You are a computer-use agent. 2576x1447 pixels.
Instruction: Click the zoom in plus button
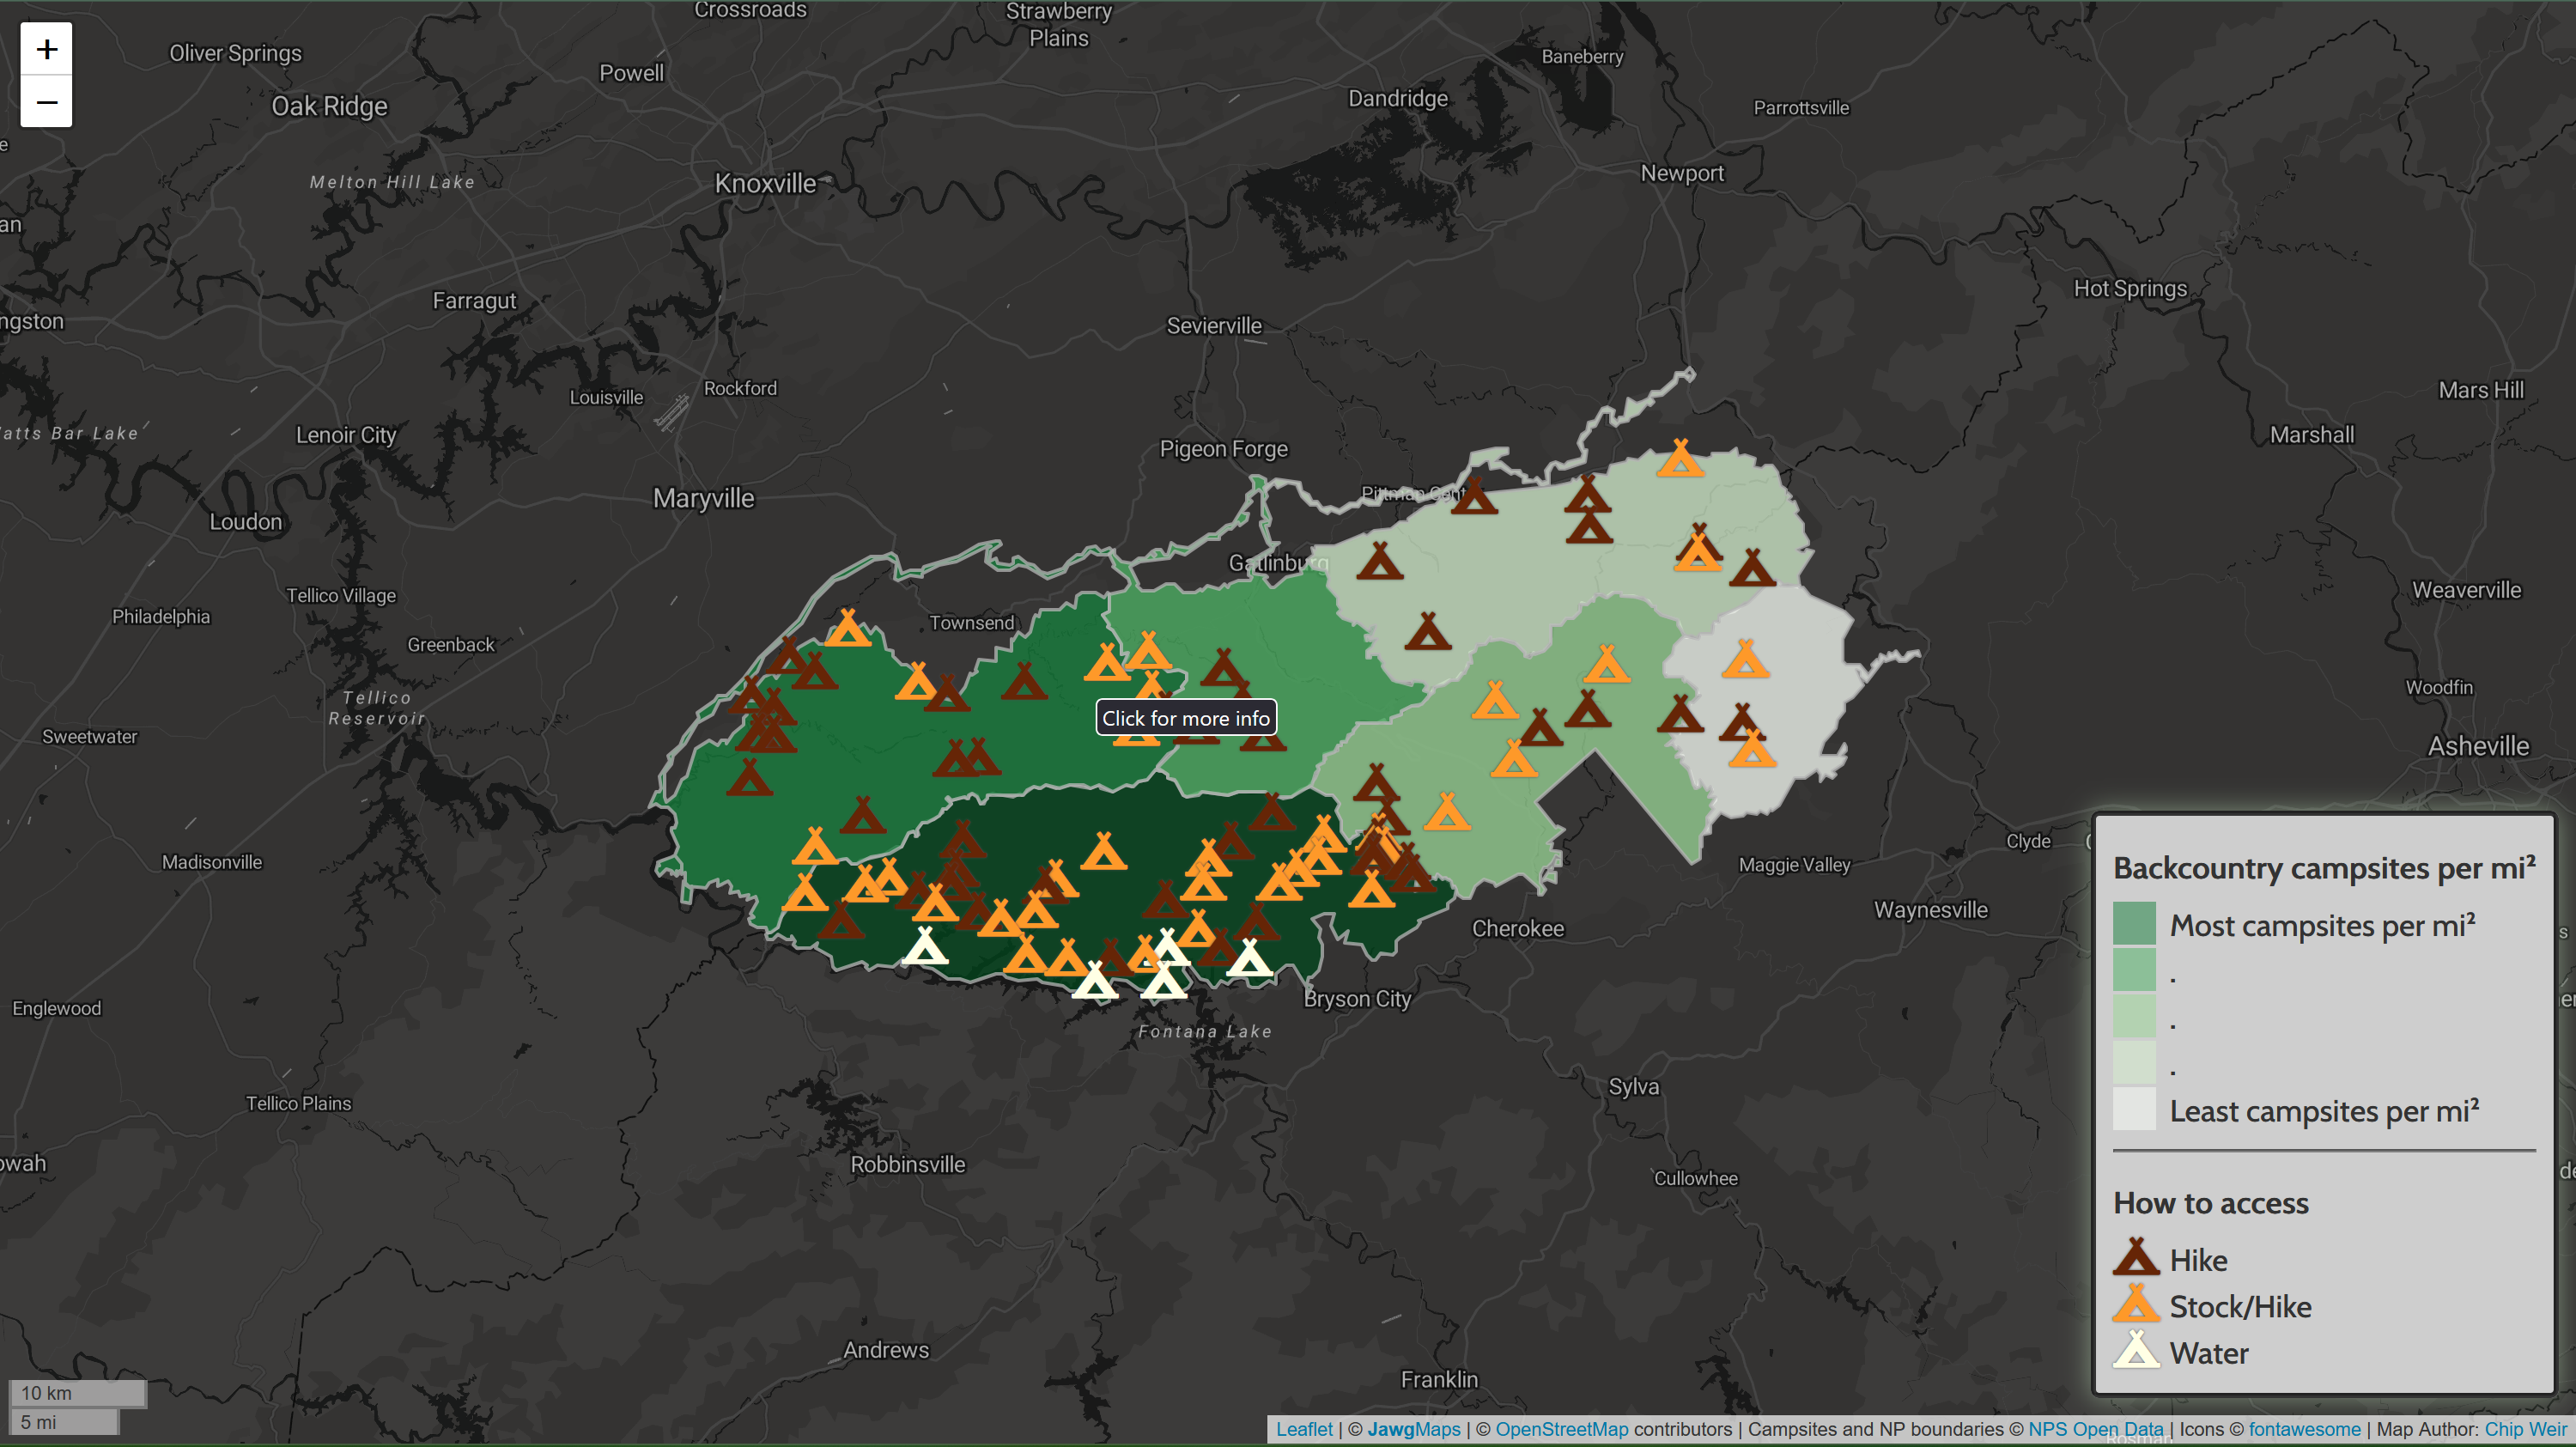[x=46, y=49]
